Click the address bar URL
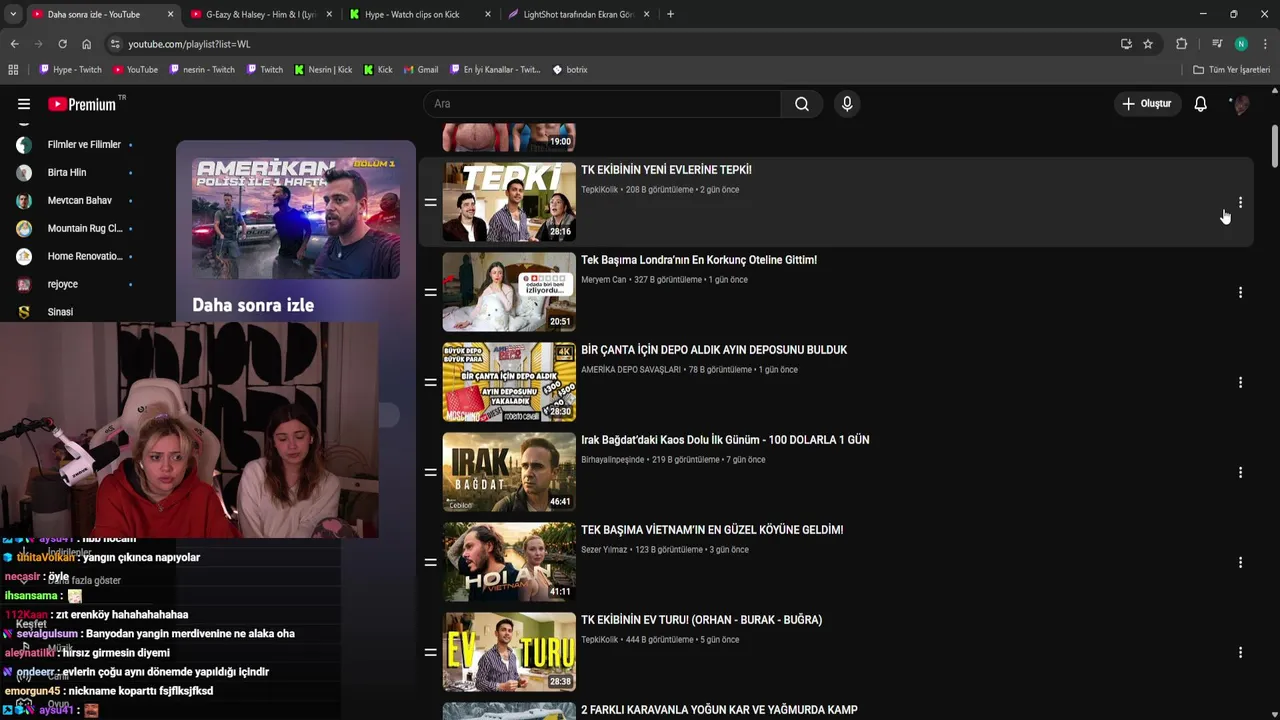This screenshot has width=1280, height=720. [x=190, y=44]
